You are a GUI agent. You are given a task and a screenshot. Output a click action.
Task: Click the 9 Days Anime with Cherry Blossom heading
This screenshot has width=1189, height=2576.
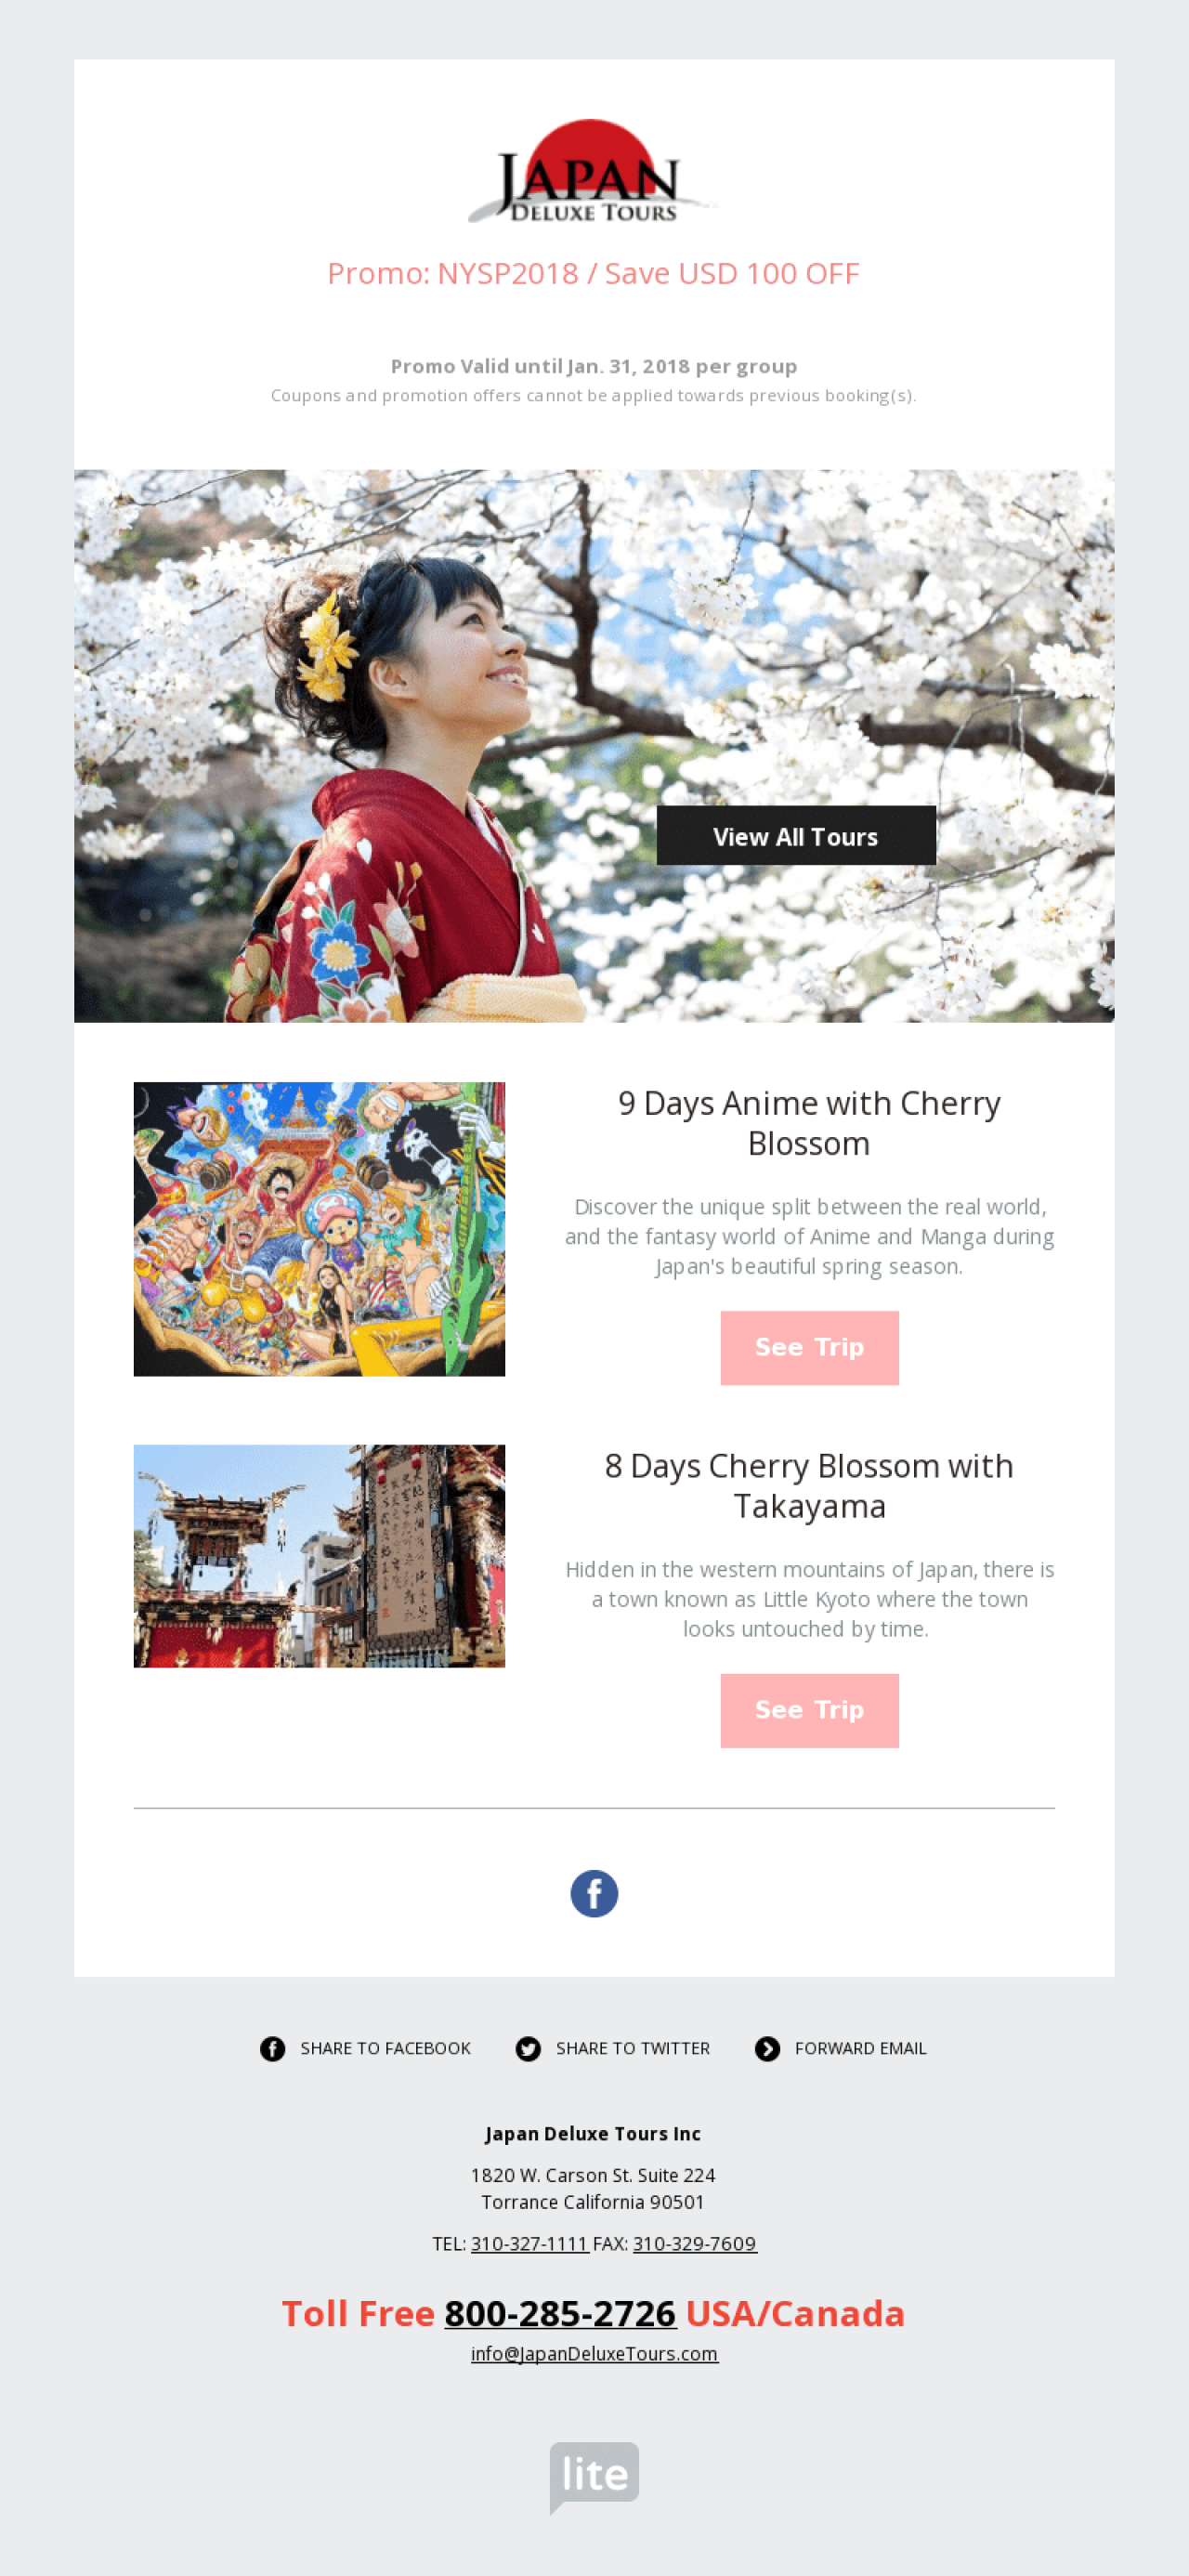pos(809,1122)
